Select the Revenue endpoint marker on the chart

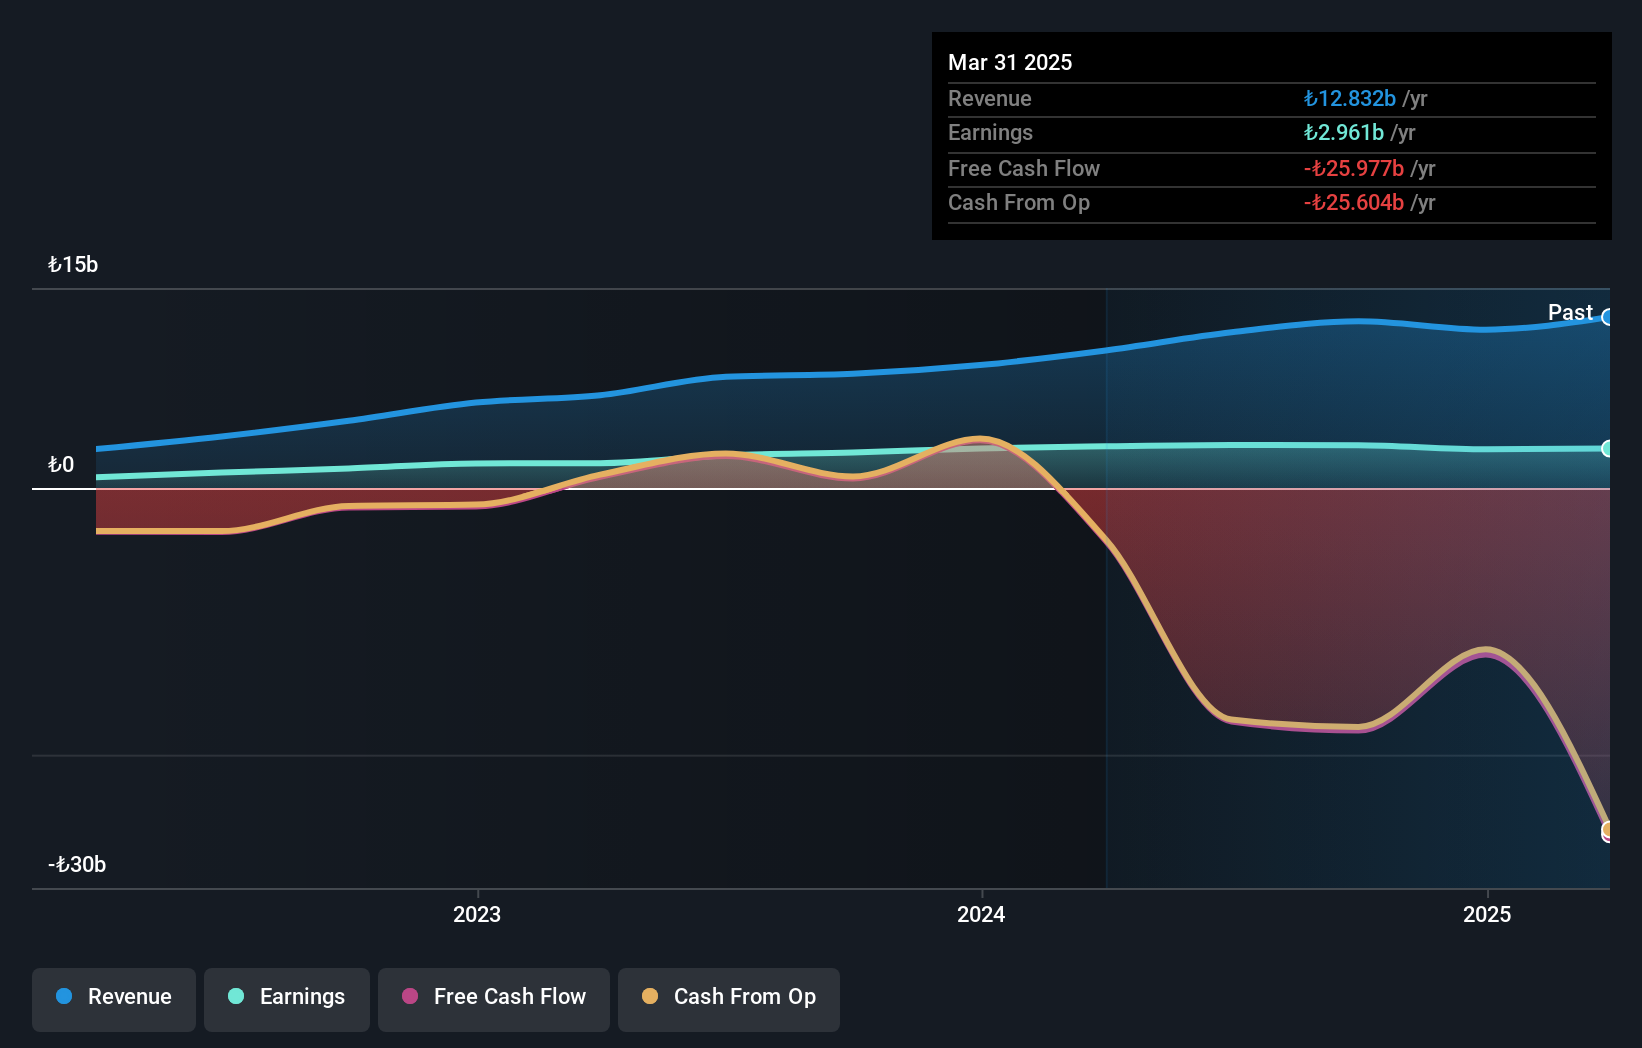pos(1607,317)
